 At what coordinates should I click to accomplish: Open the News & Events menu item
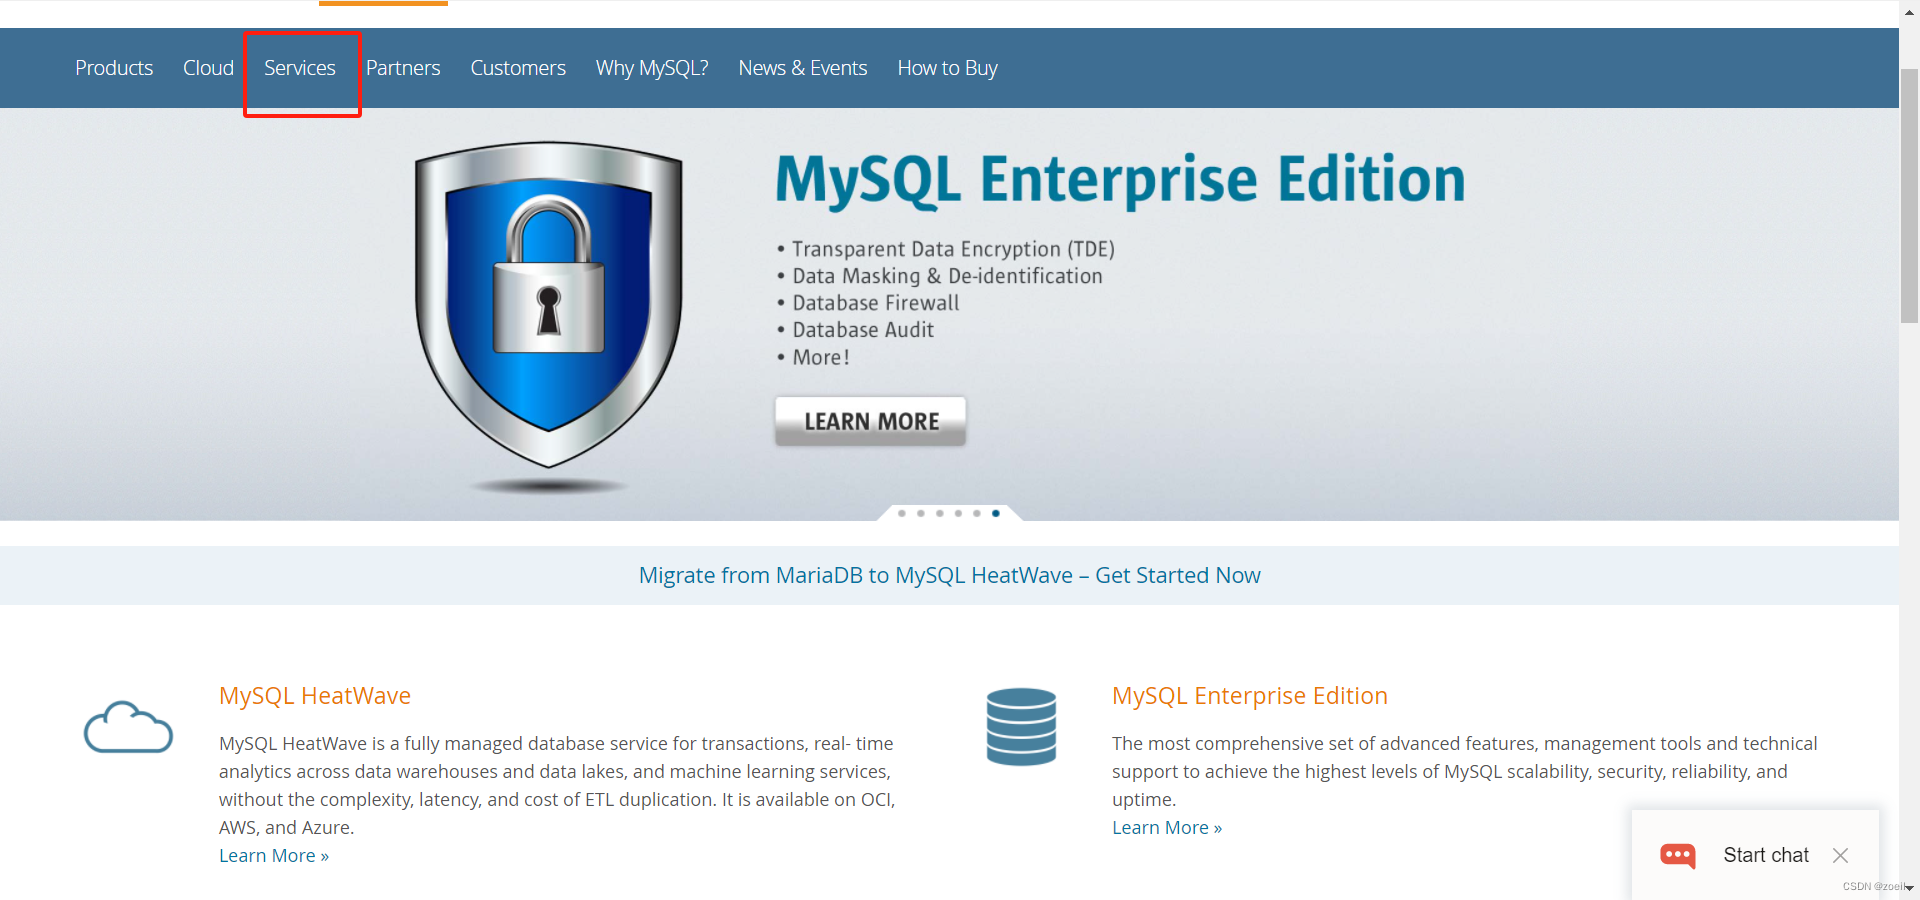coord(803,68)
